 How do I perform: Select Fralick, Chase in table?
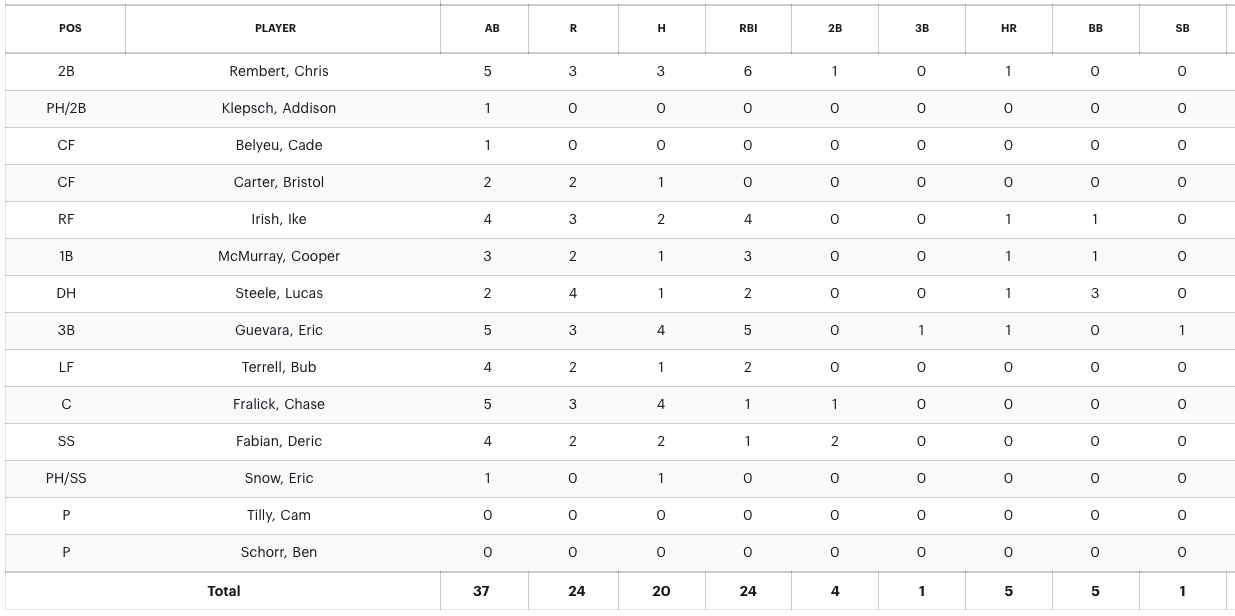tap(279, 404)
